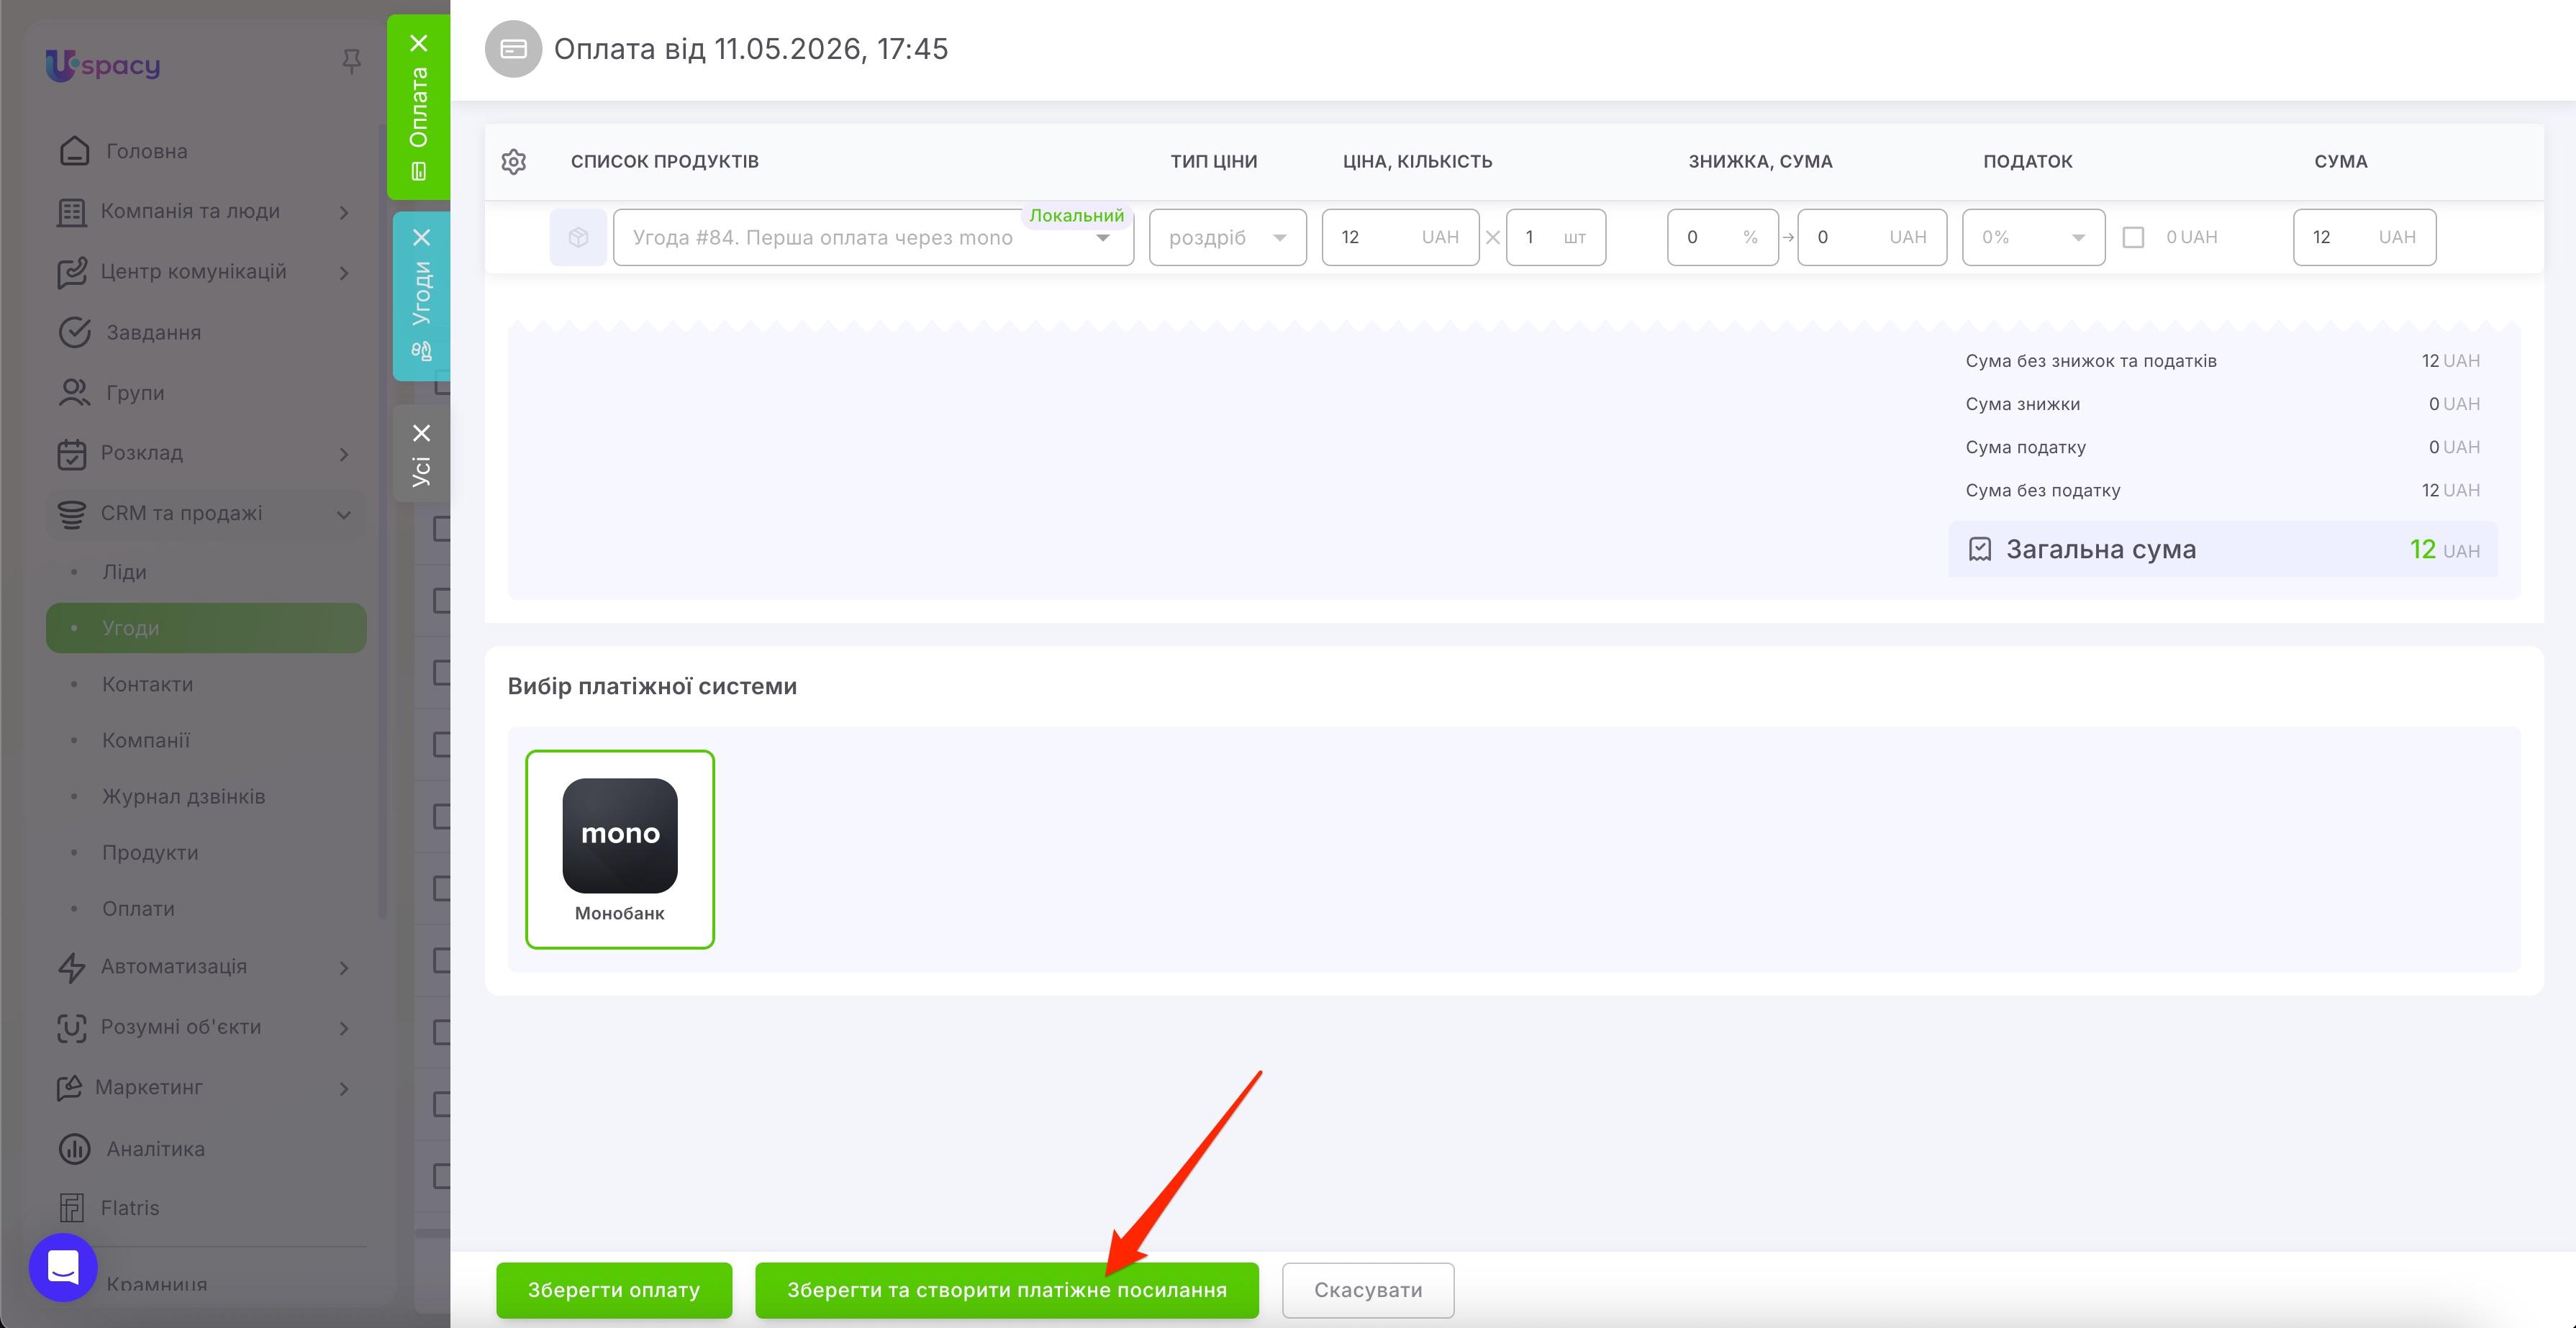Open the support chat widget
The width and height of the screenshot is (2576, 1328).
pyautogui.click(x=63, y=1268)
